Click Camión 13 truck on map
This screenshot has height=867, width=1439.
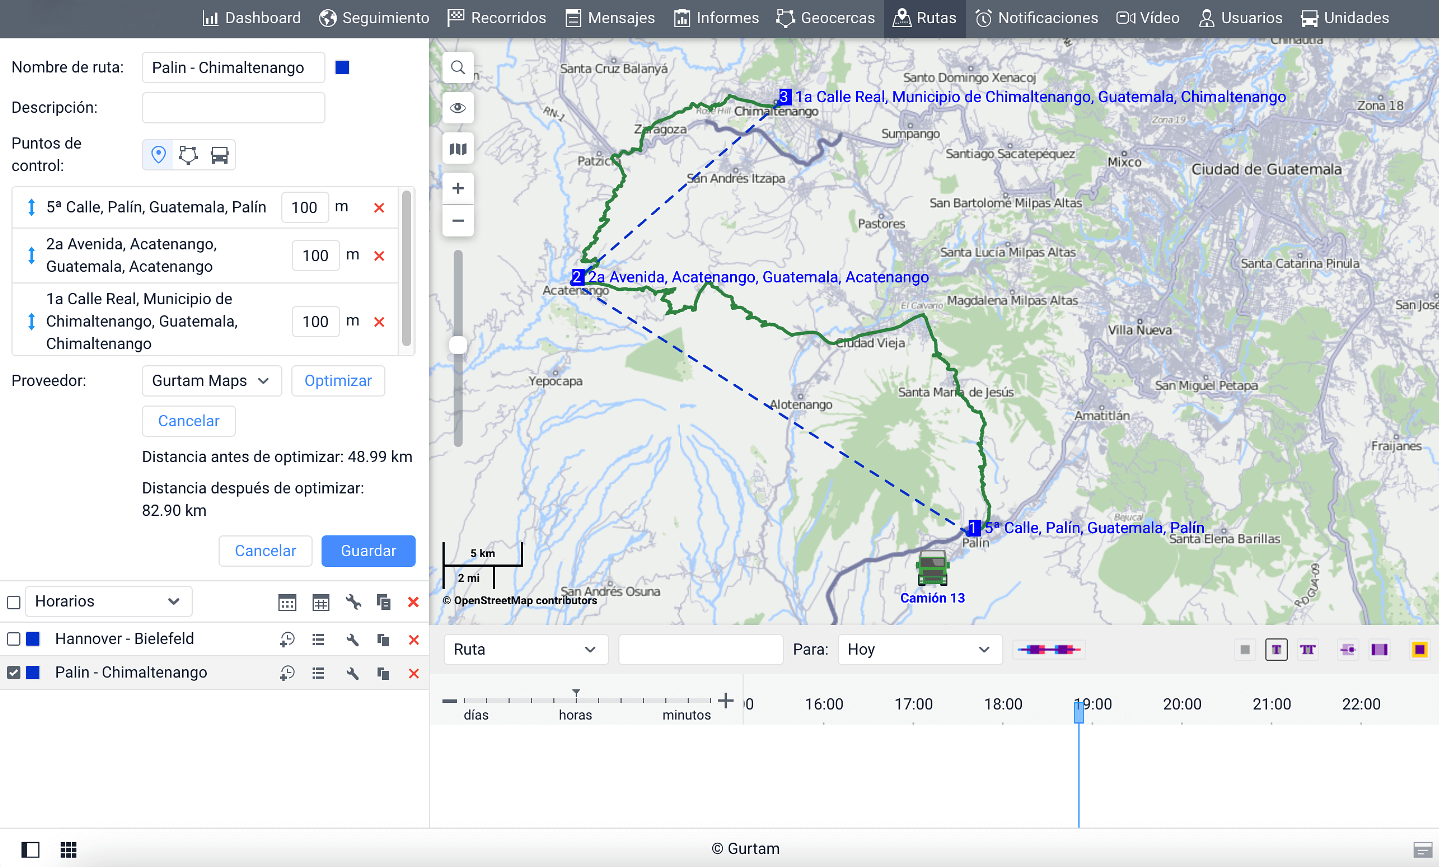932,568
